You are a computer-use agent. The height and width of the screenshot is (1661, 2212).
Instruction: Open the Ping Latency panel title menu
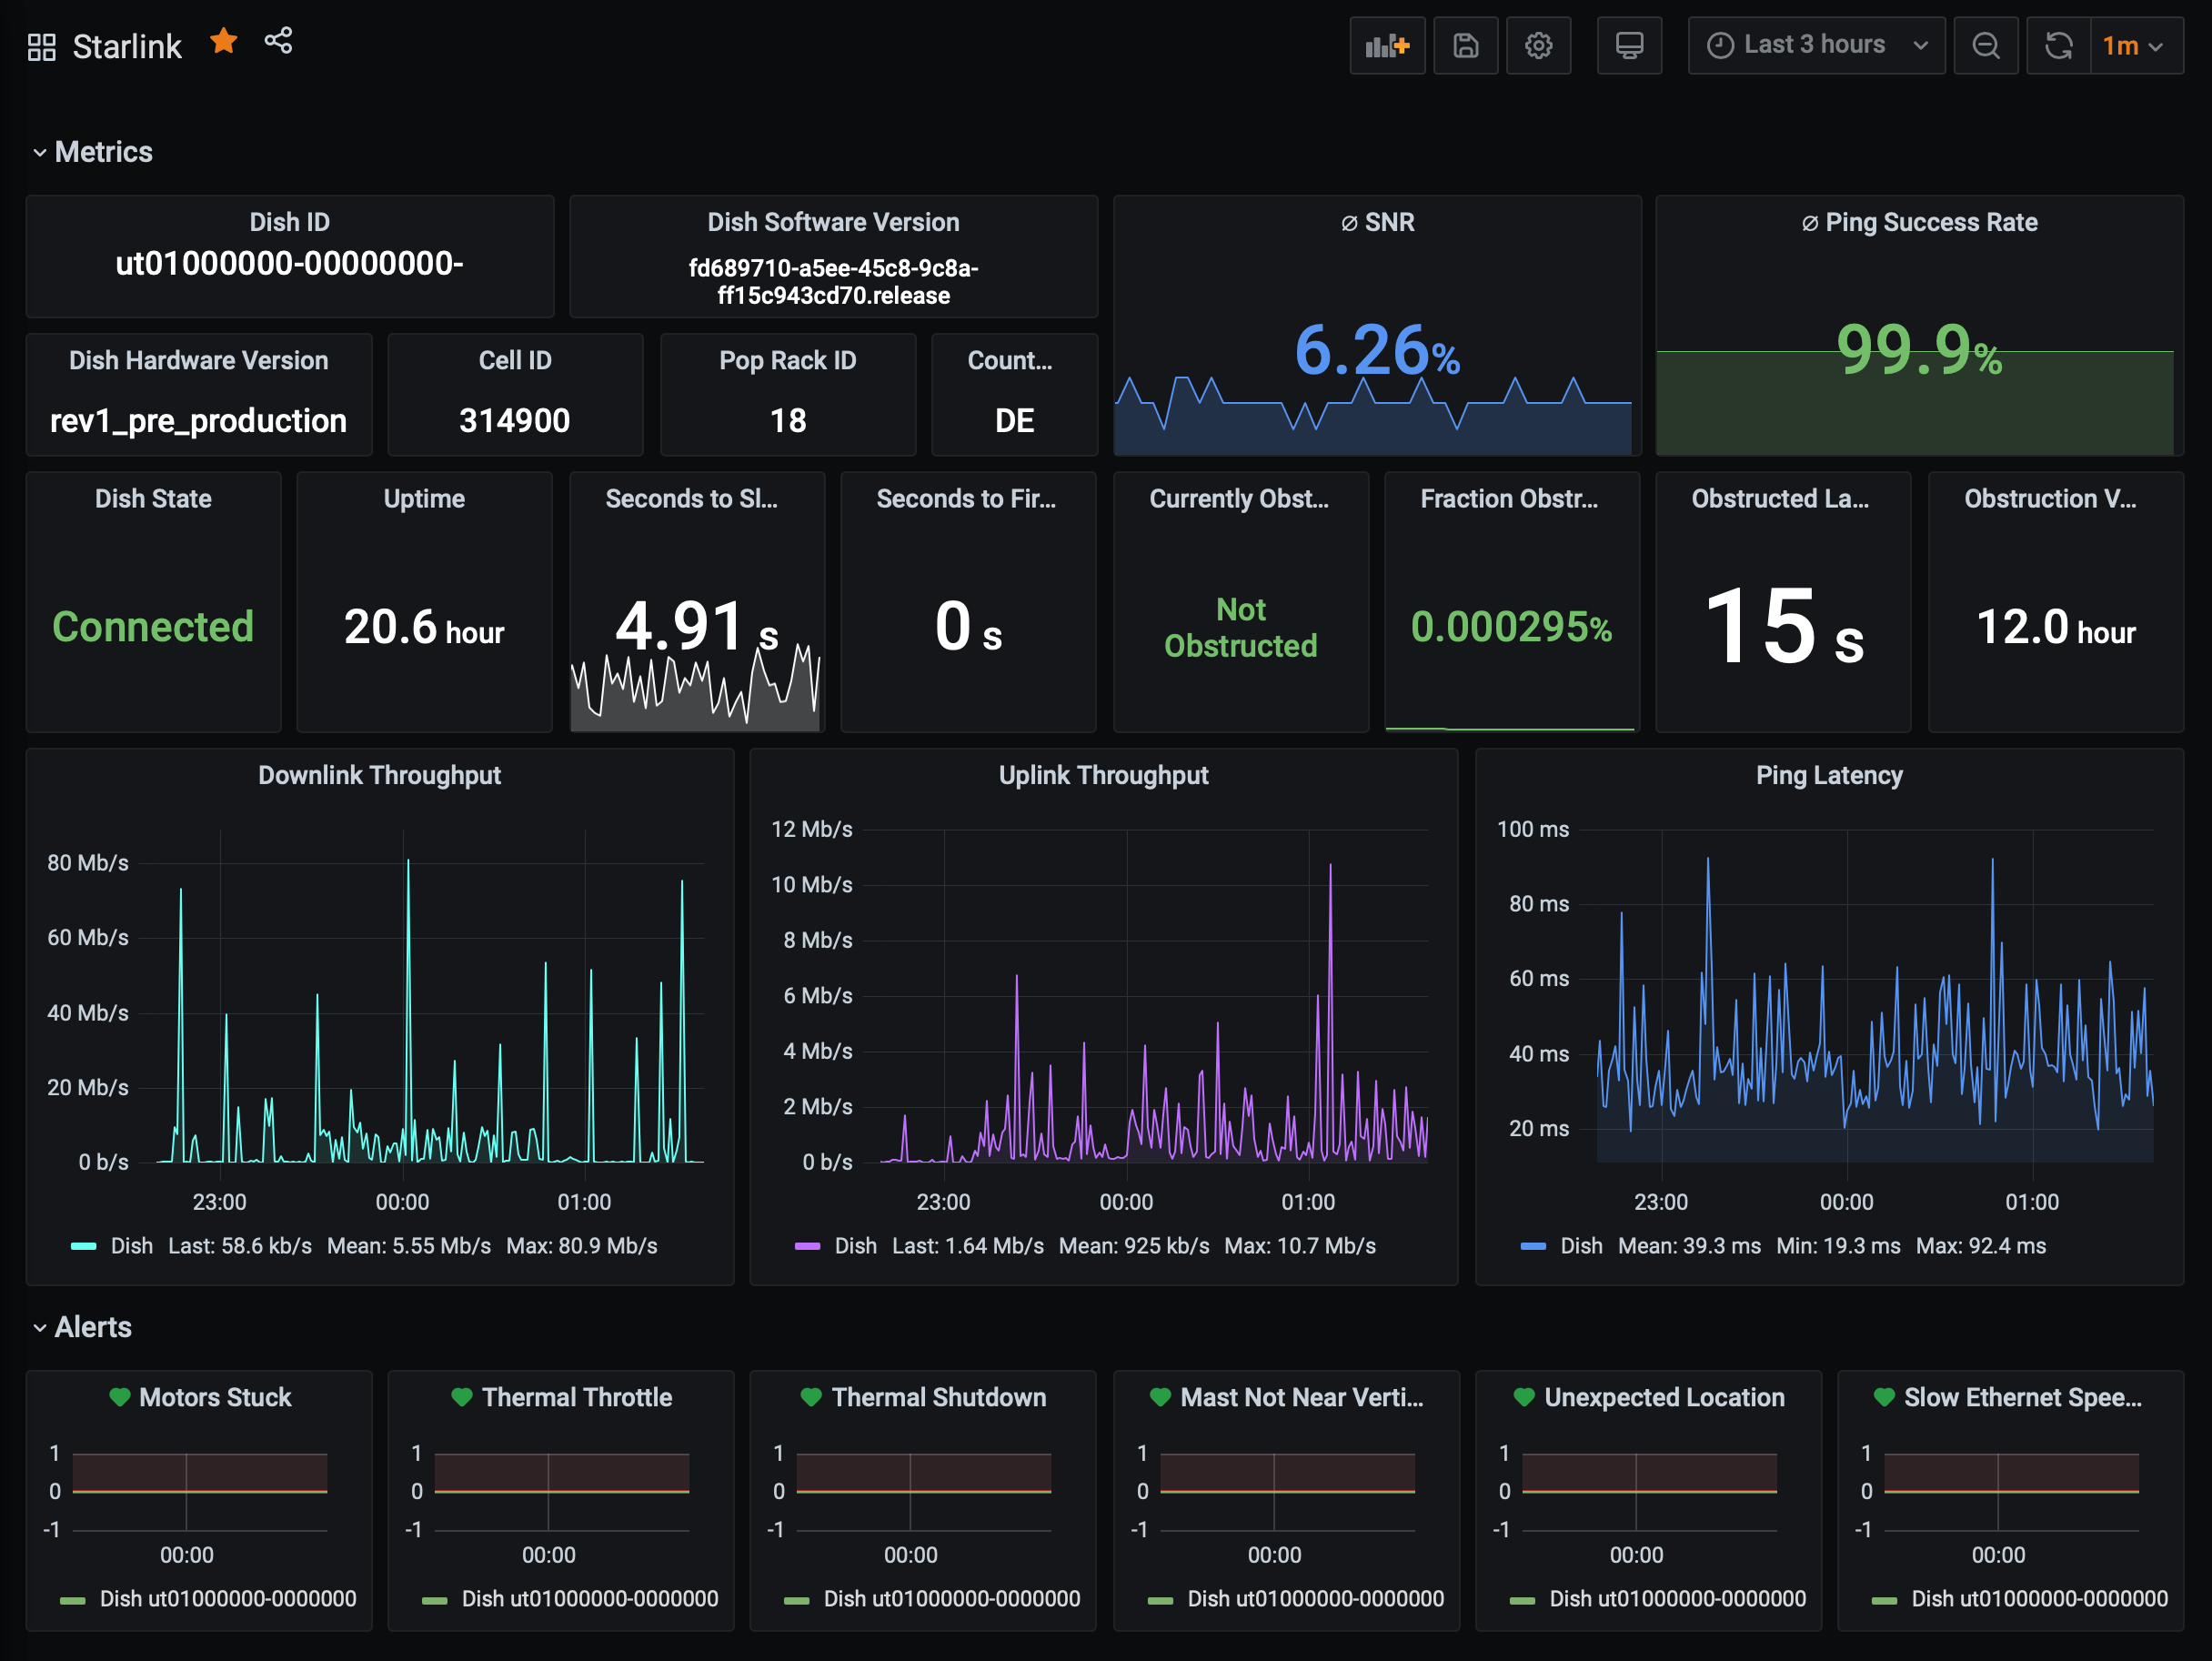point(1828,775)
